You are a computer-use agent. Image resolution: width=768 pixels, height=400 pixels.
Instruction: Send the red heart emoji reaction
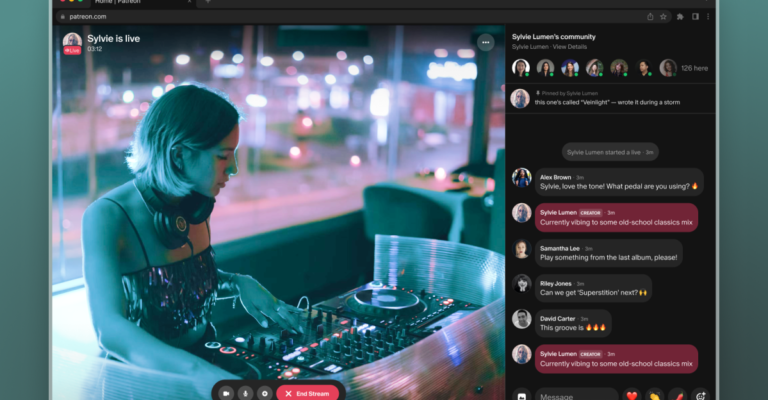631,395
